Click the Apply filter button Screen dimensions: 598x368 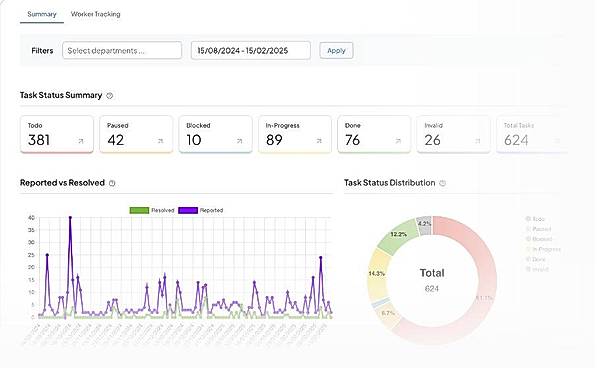click(x=336, y=50)
